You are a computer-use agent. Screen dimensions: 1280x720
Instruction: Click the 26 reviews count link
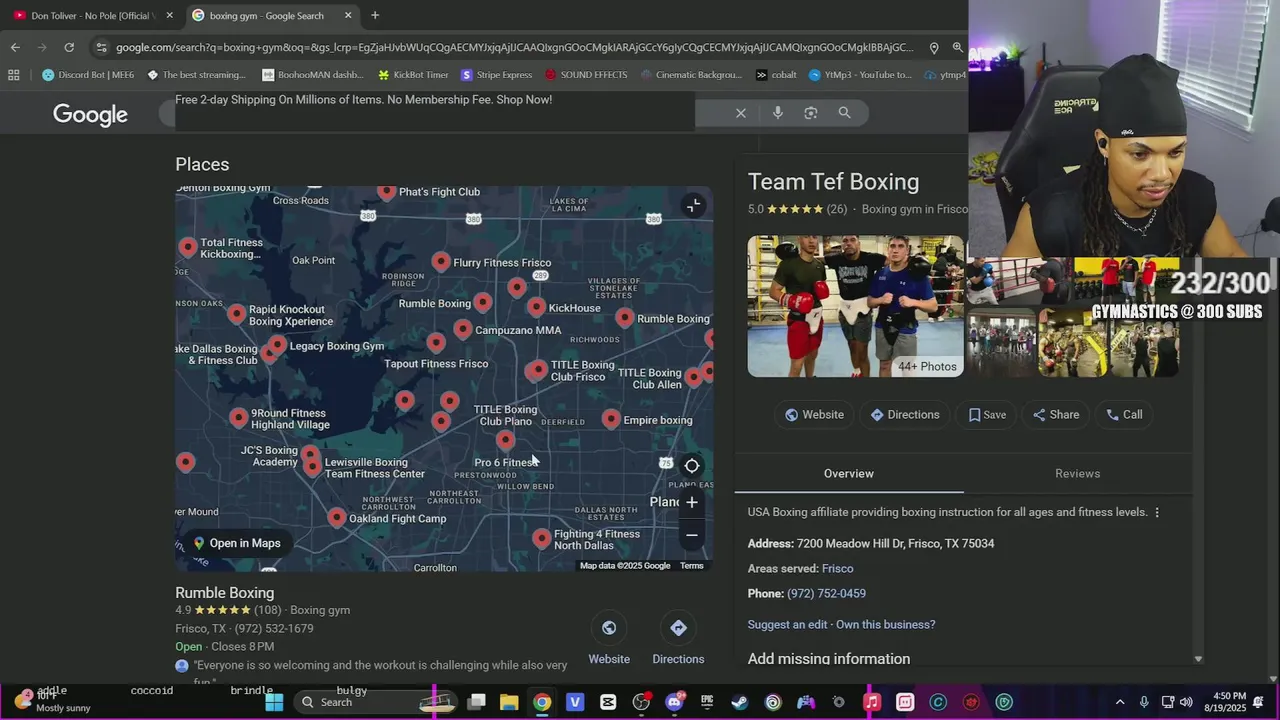point(837,210)
